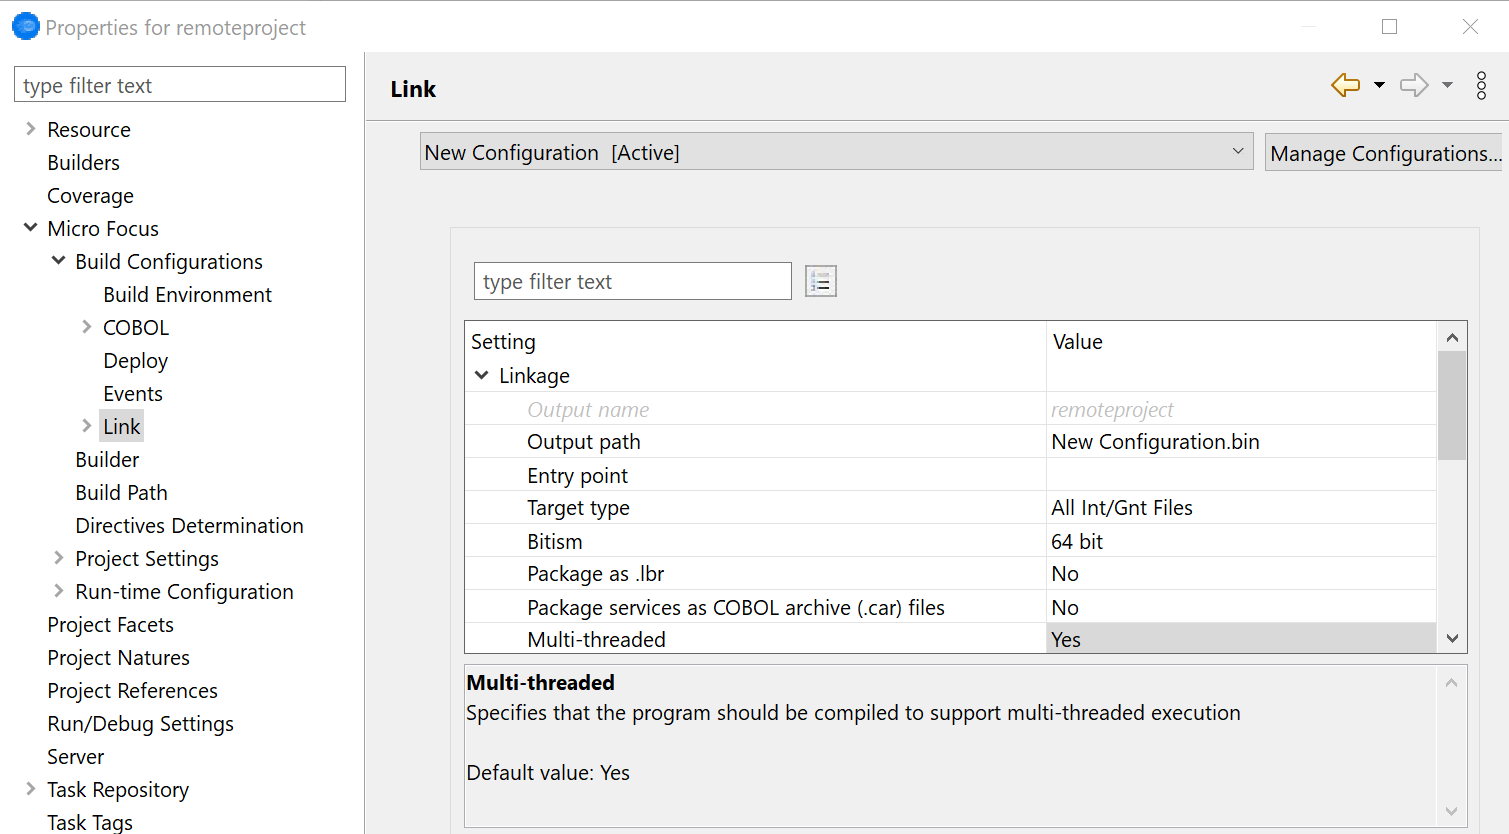This screenshot has height=834, width=1509.
Task: Click the grouped list icon beside settings filter
Action: point(820,281)
